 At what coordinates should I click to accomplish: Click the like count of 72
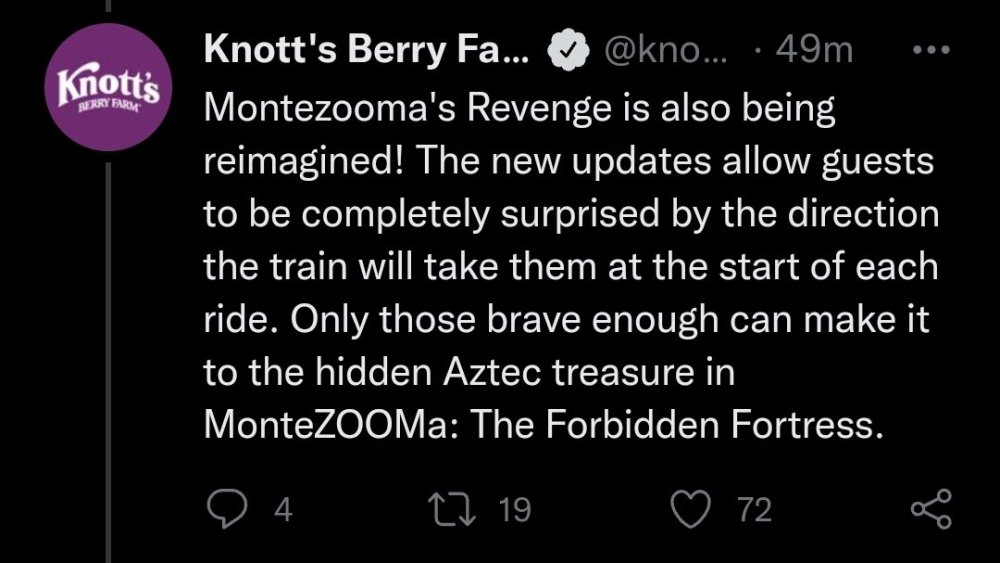[x=754, y=512]
